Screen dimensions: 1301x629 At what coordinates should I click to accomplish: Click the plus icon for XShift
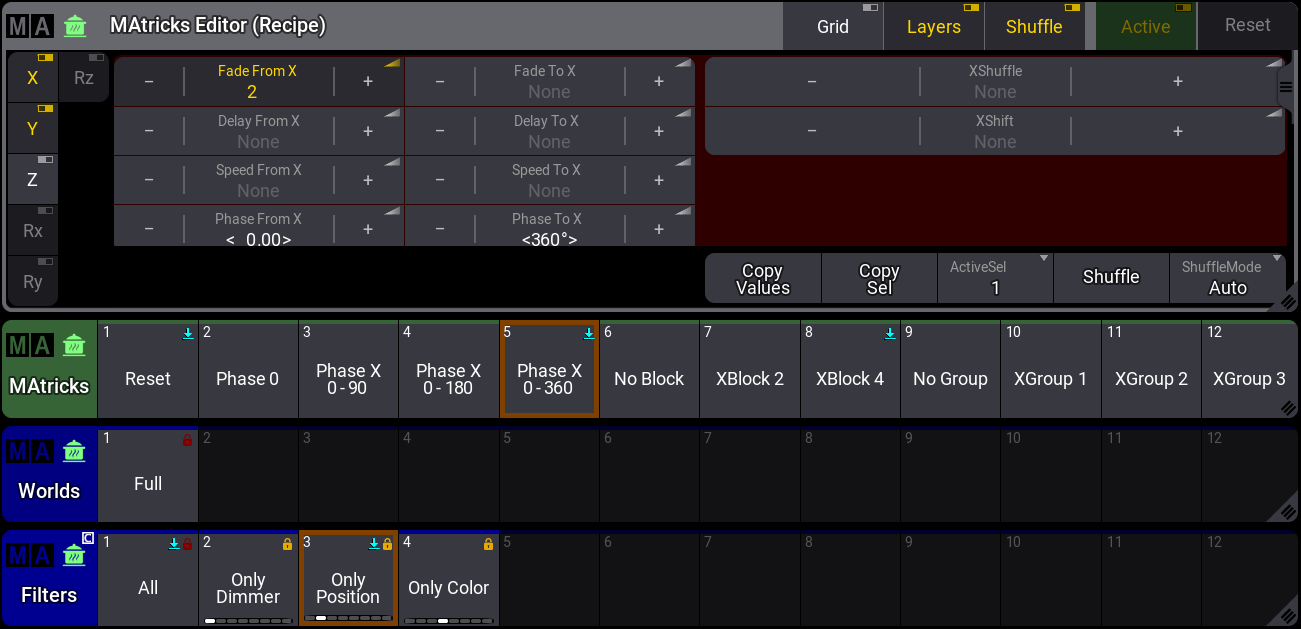pos(1178,131)
